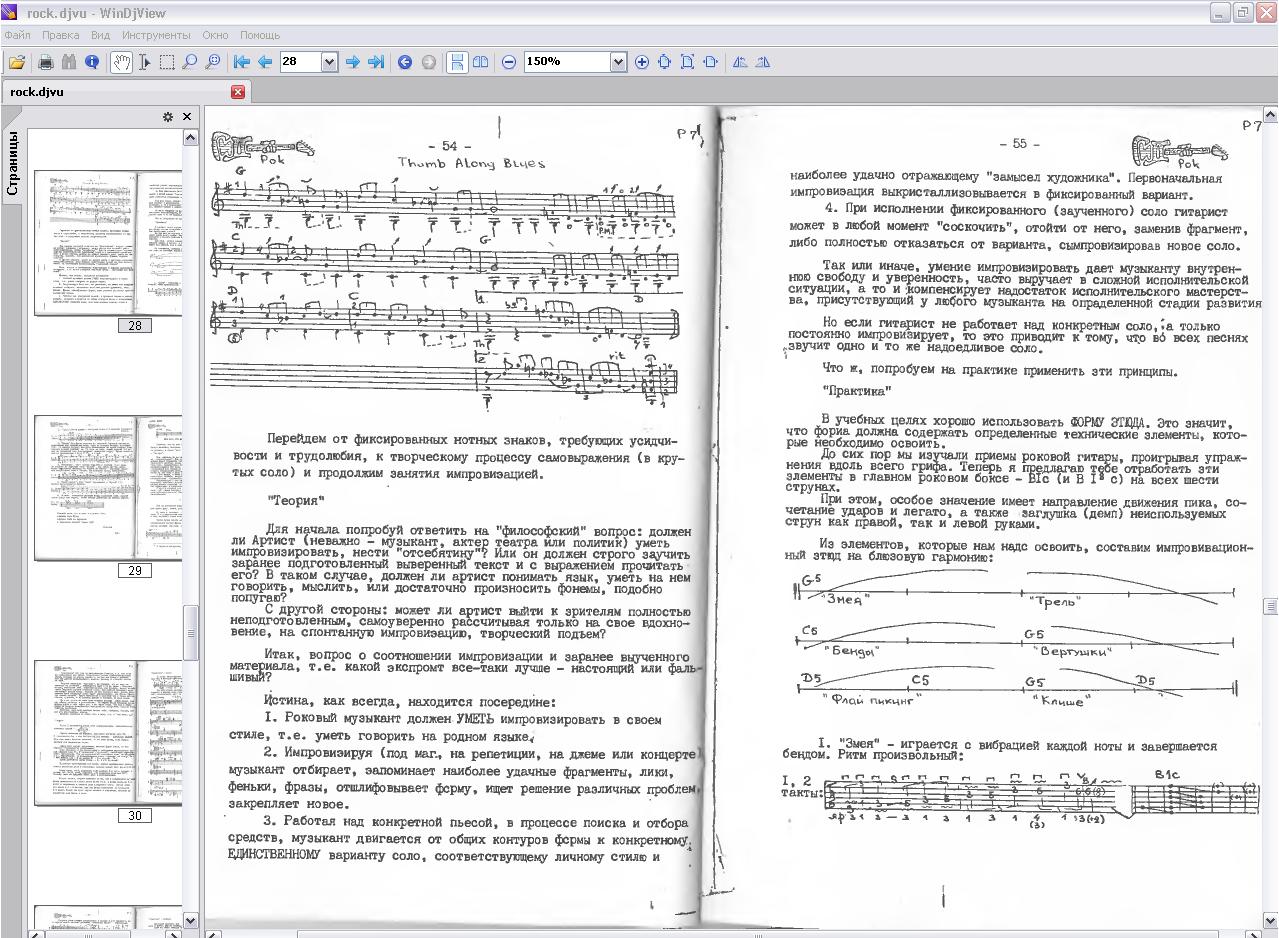Open the page number dropdown
The width and height of the screenshot is (1279, 938).
(329, 62)
